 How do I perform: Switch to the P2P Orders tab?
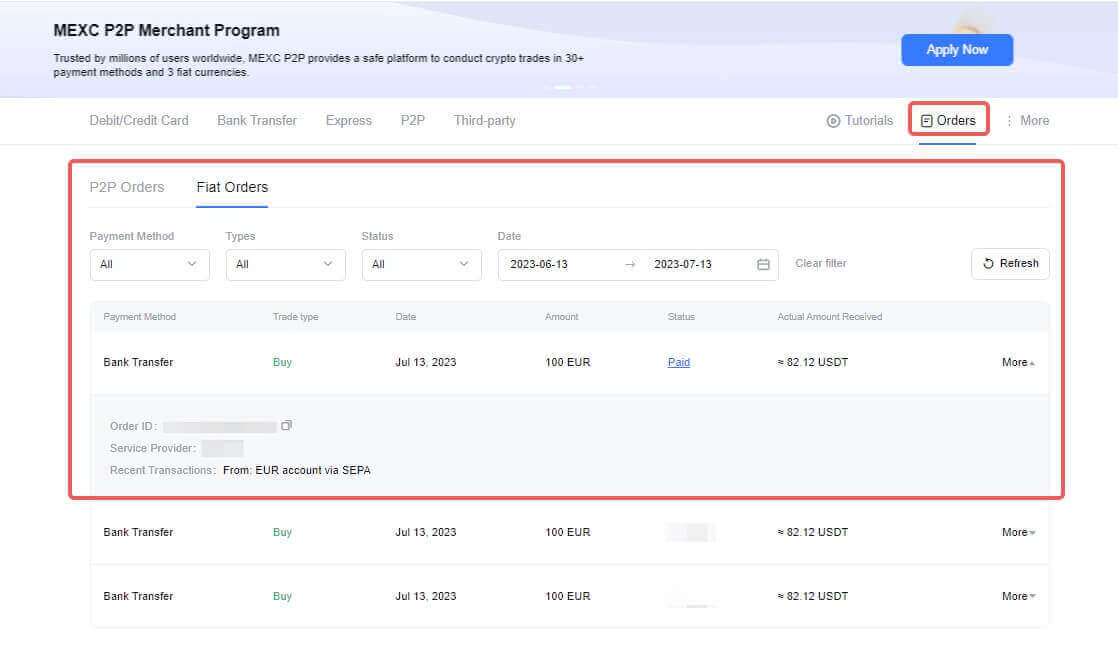127,187
